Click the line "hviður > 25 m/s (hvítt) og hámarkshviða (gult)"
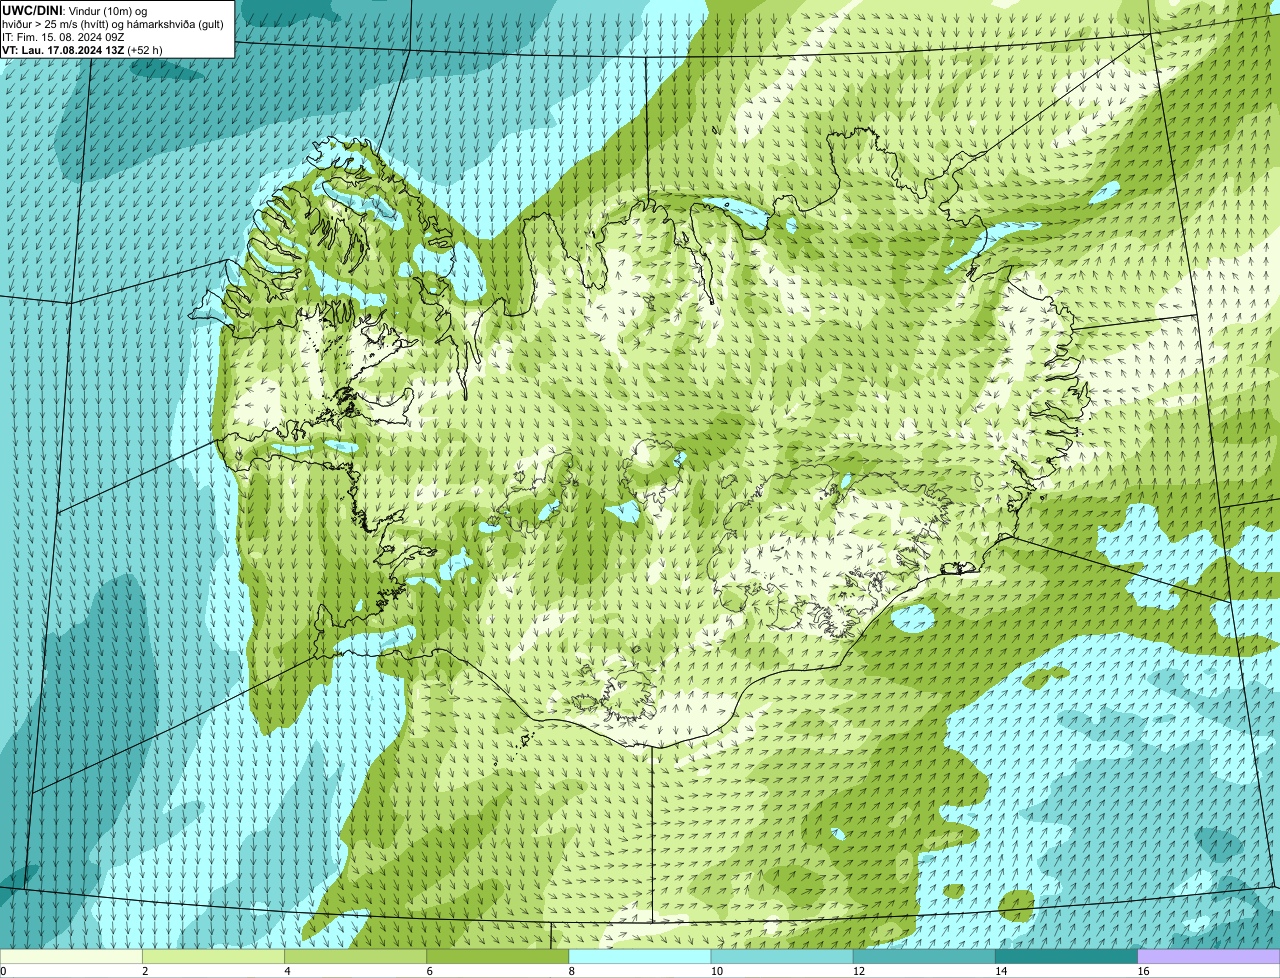This screenshot has width=1280, height=978. pos(113,23)
